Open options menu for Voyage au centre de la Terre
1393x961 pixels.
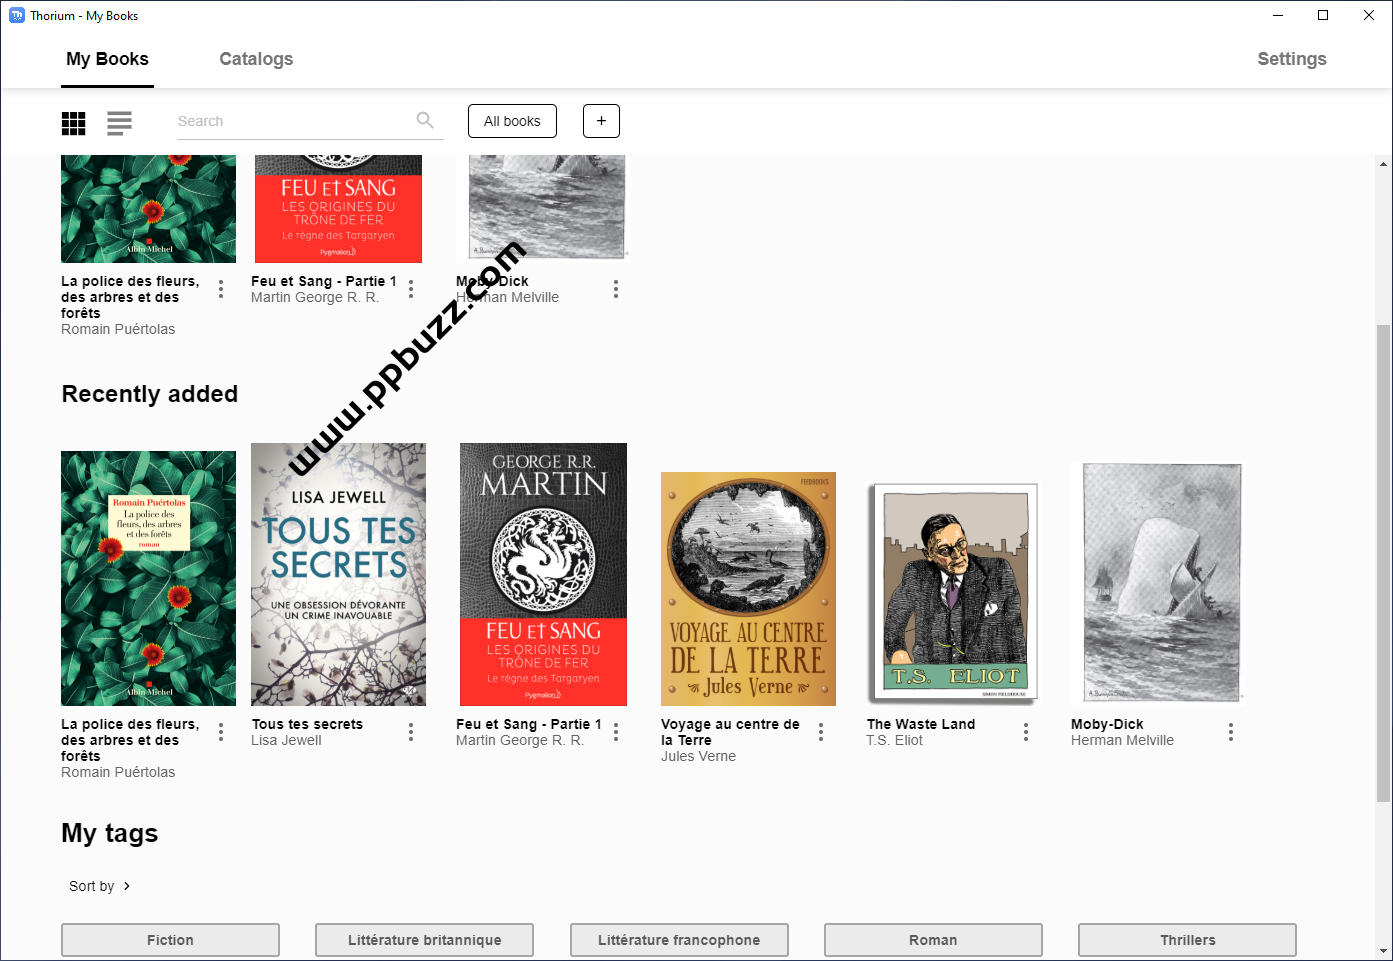click(821, 732)
